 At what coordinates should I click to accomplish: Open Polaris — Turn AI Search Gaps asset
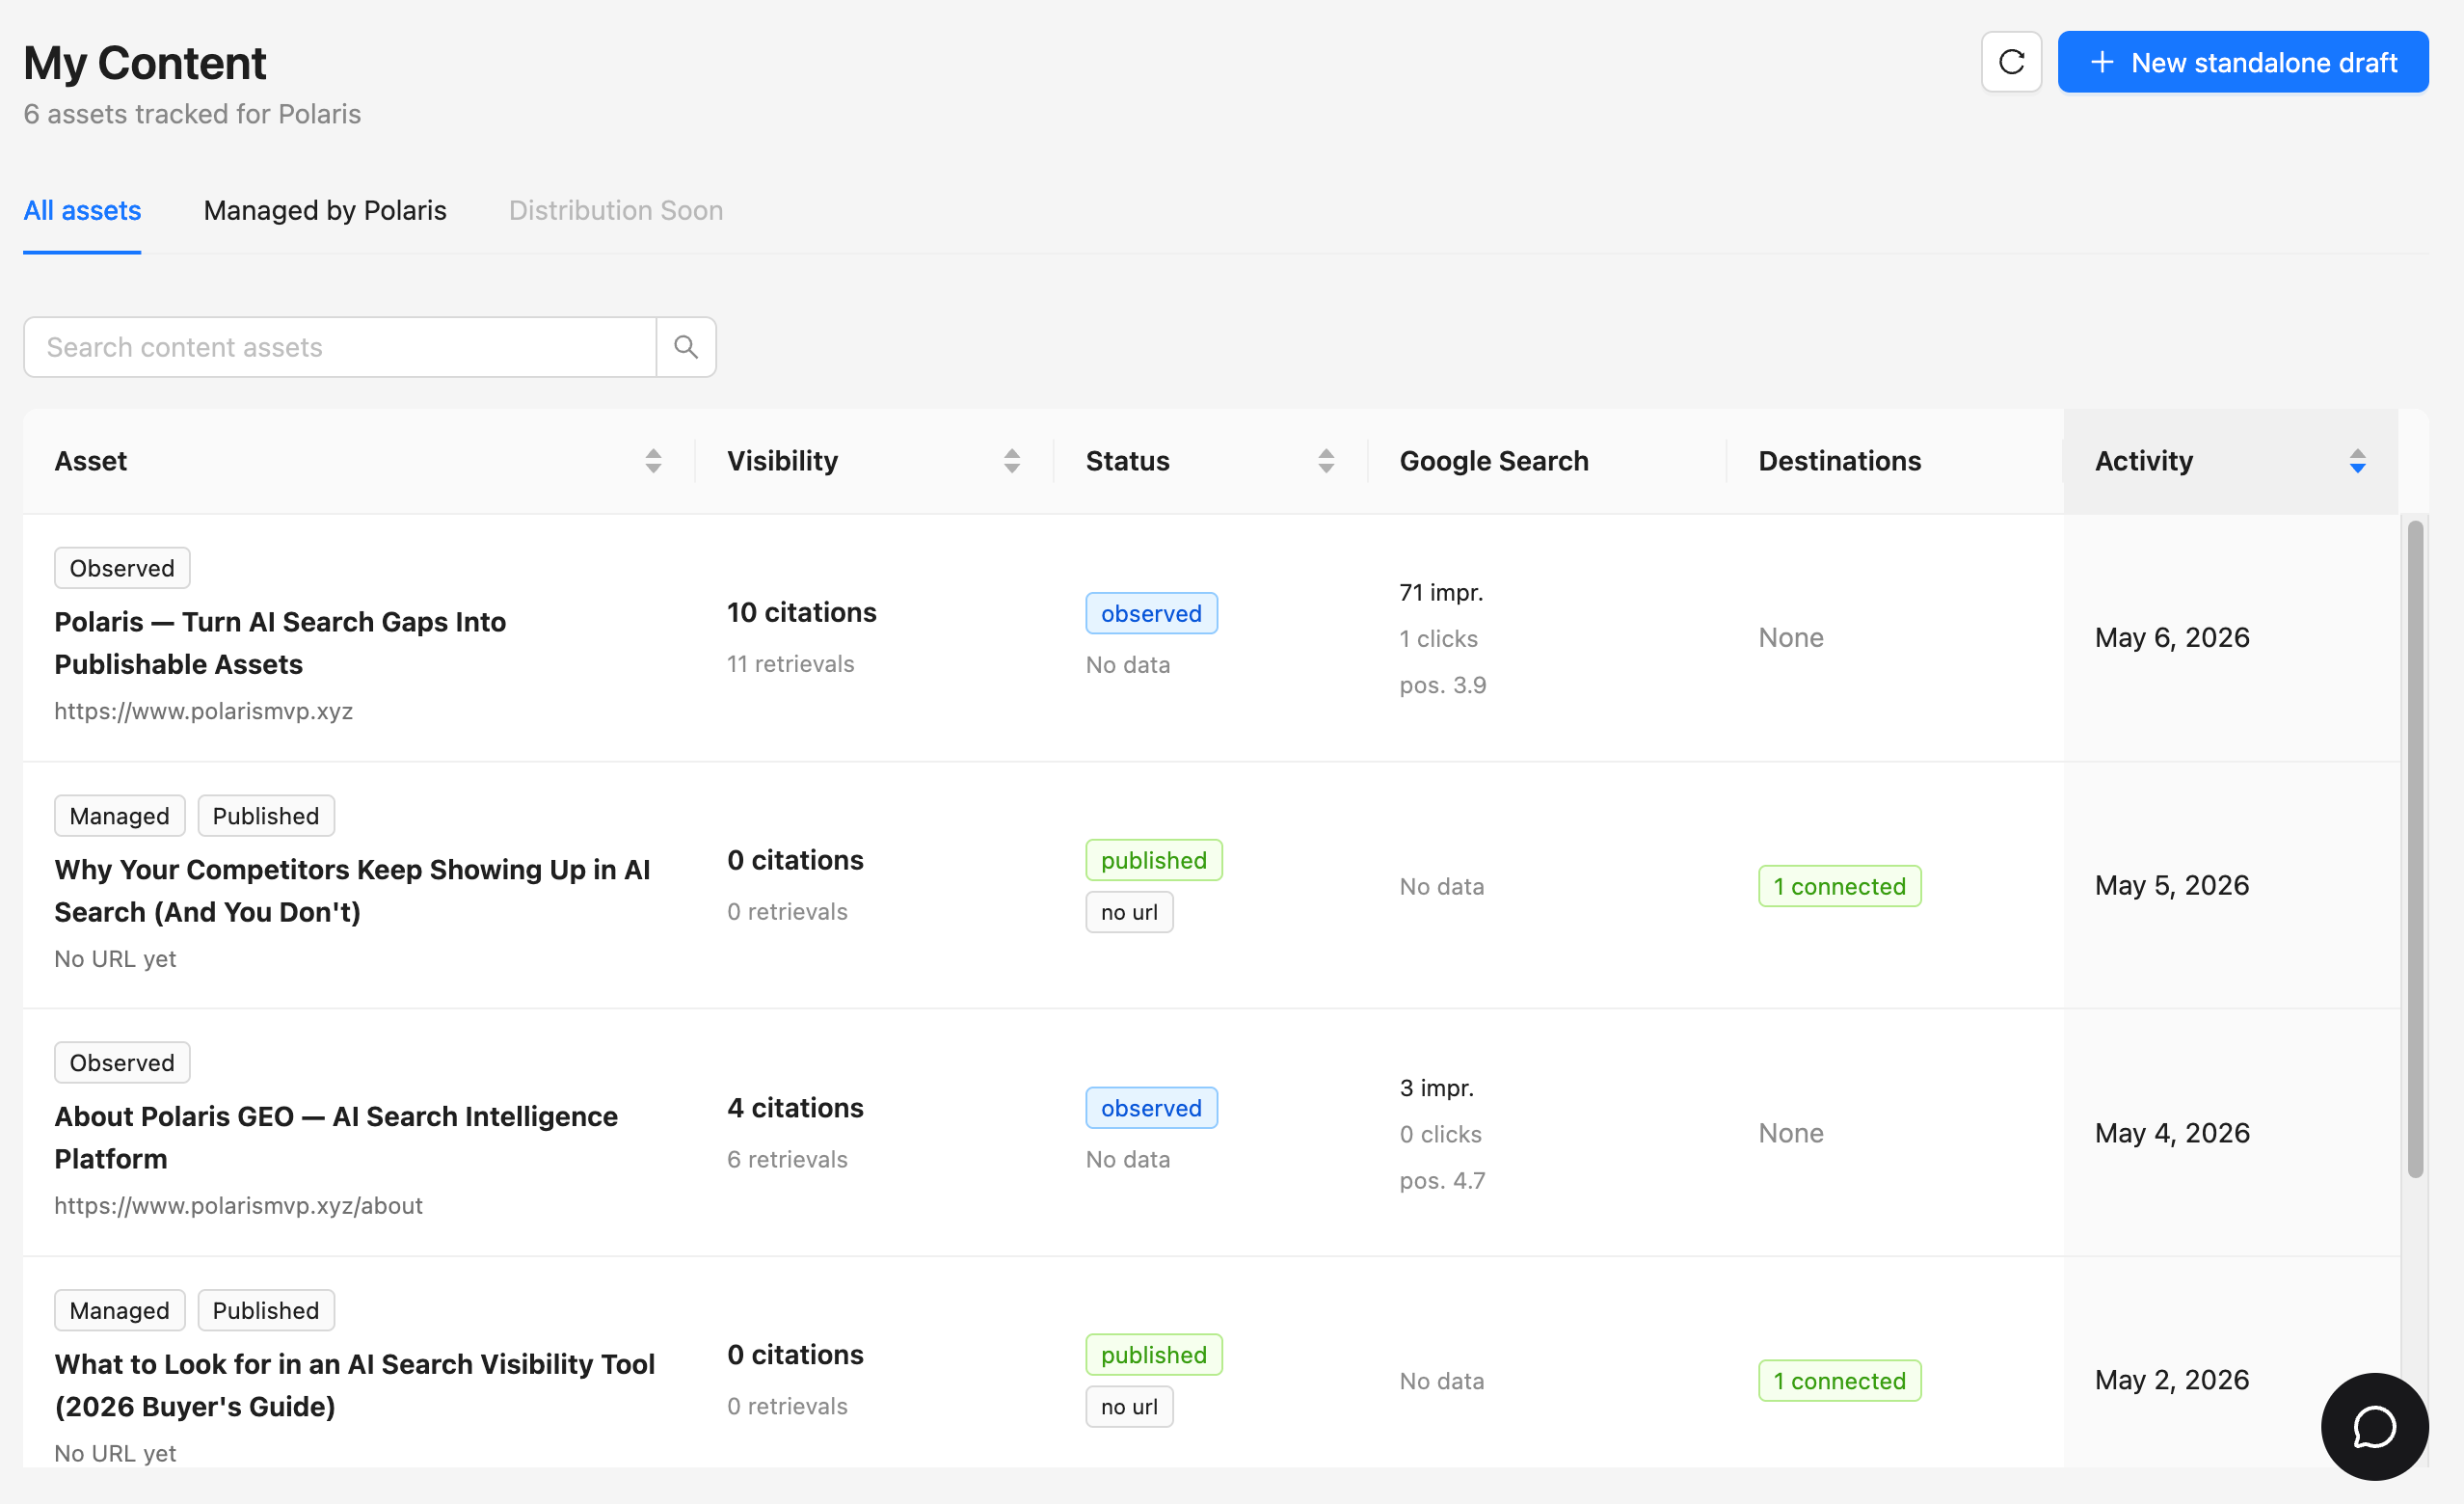pyautogui.click(x=280, y=643)
